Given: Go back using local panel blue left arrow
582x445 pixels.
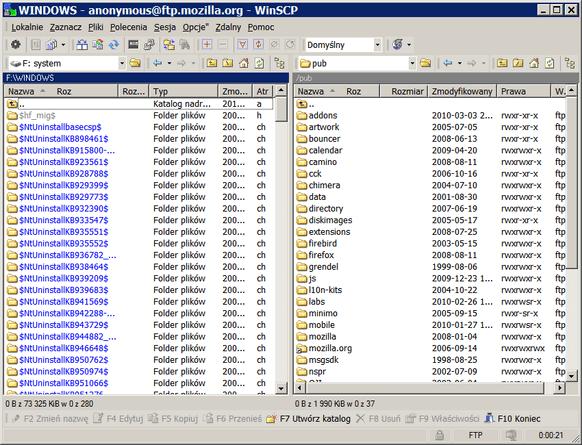Looking at the screenshot, I should (158, 63).
